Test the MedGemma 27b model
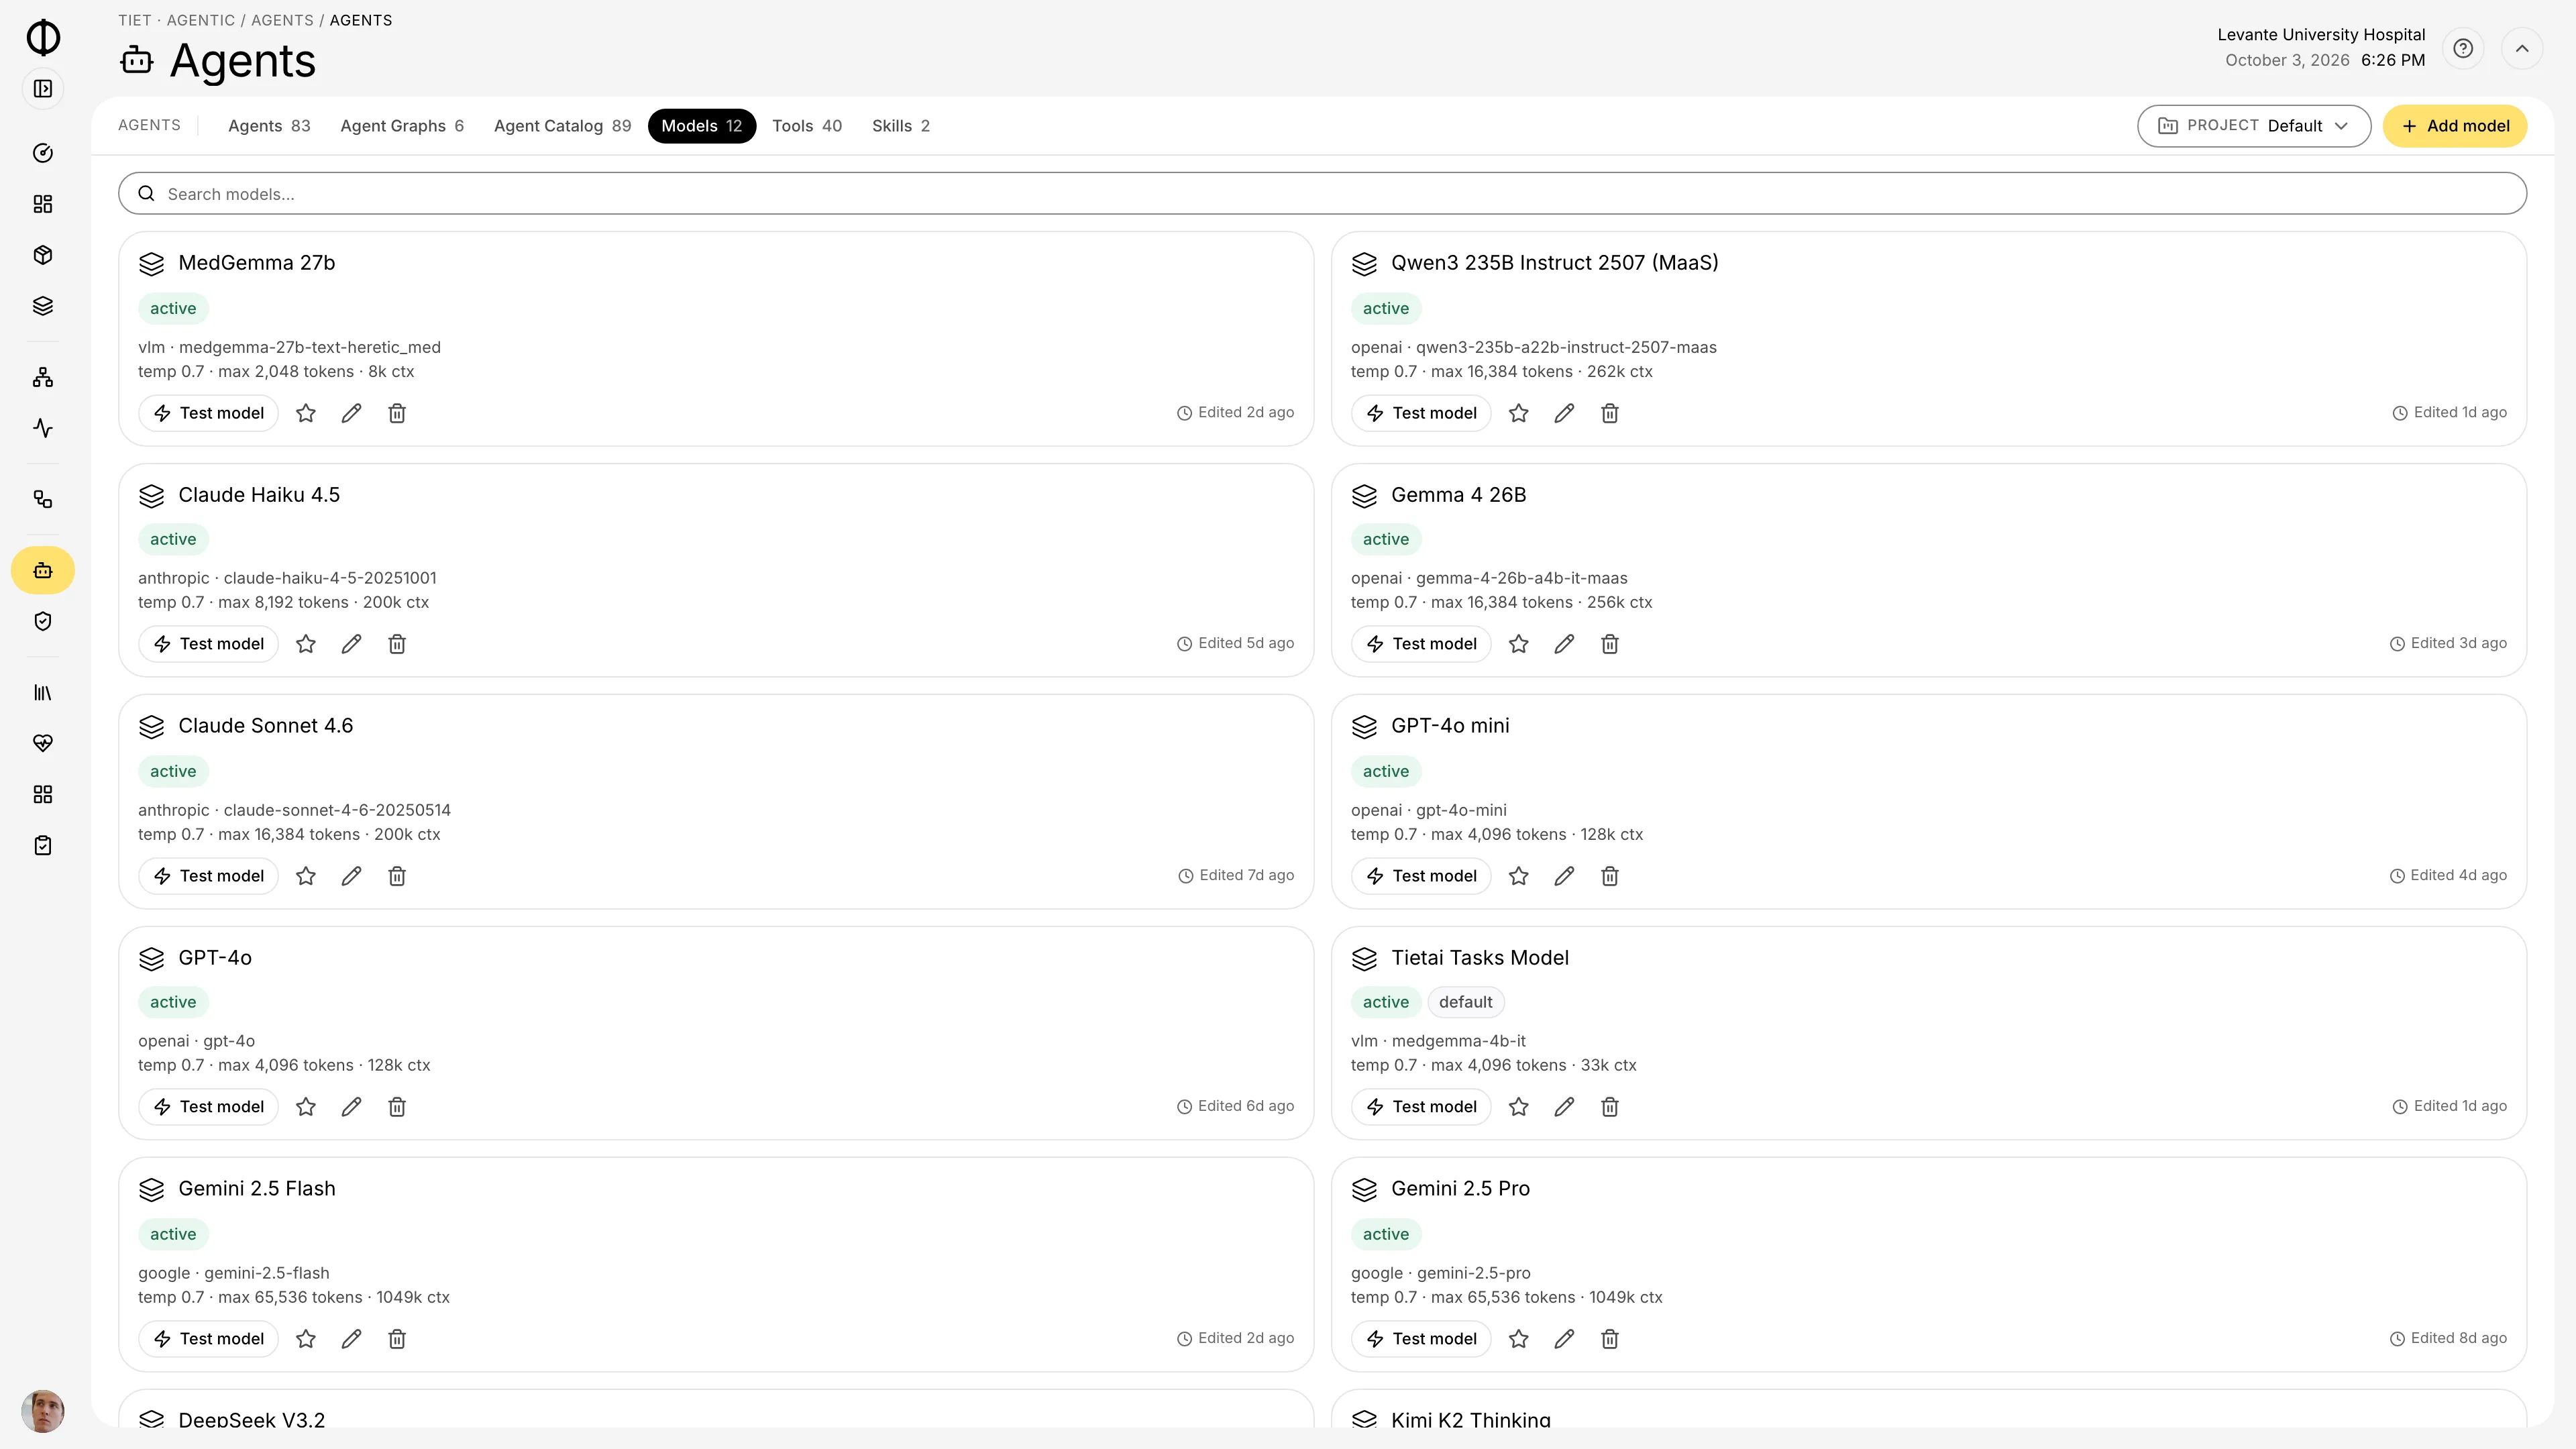This screenshot has height=1449, width=2576. (209, 413)
